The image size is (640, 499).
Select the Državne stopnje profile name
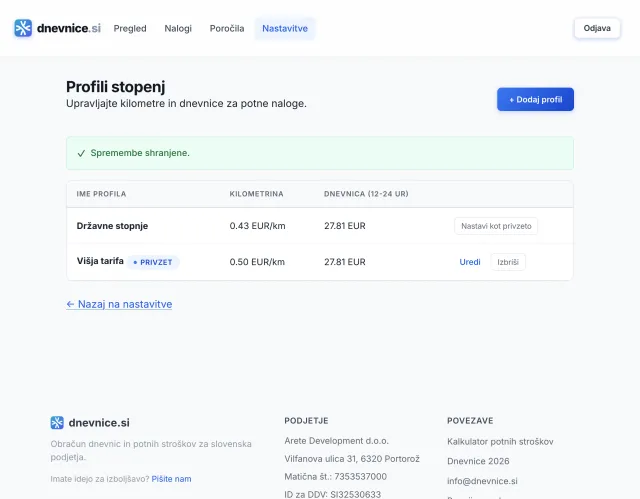(x=112, y=226)
